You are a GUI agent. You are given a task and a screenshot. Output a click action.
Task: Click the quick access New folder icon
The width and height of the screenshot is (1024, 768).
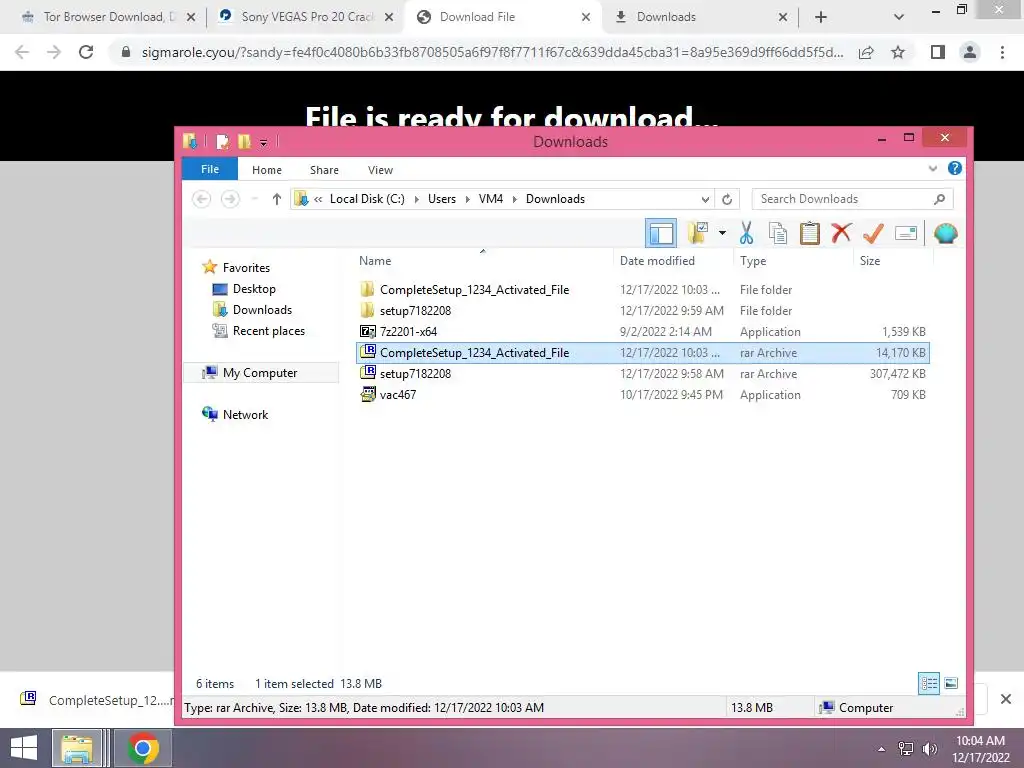pos(244,141)
